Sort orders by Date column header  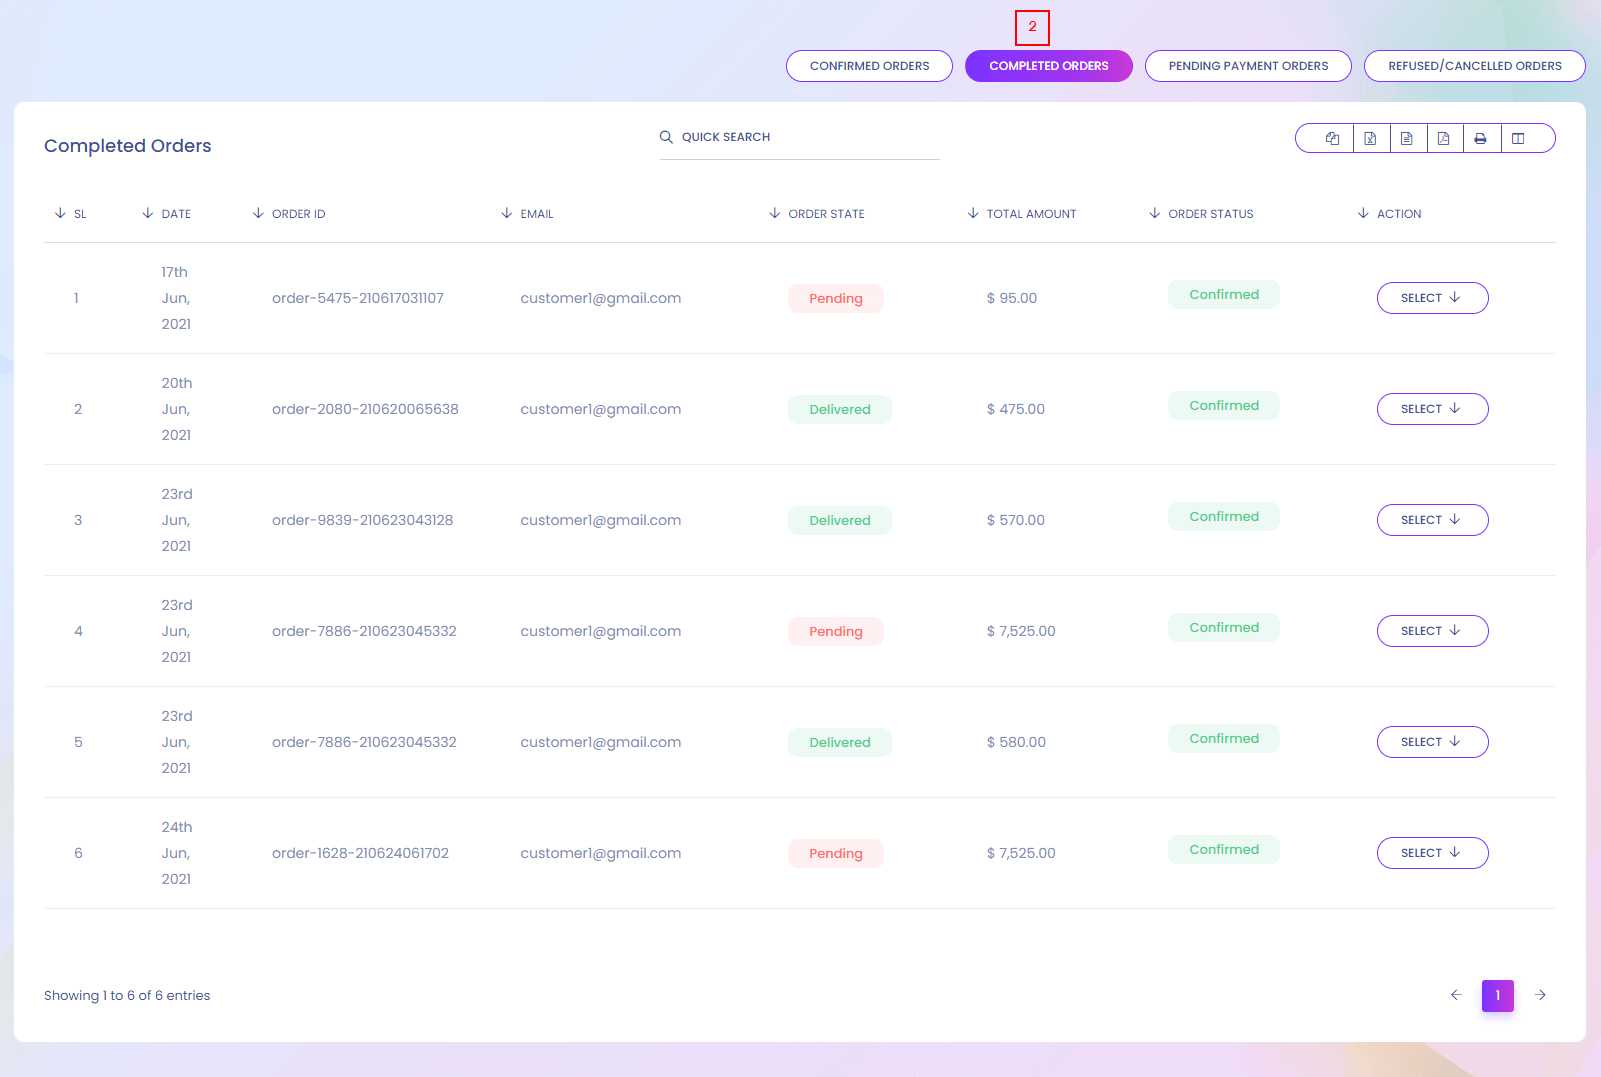tap(175, 214)
